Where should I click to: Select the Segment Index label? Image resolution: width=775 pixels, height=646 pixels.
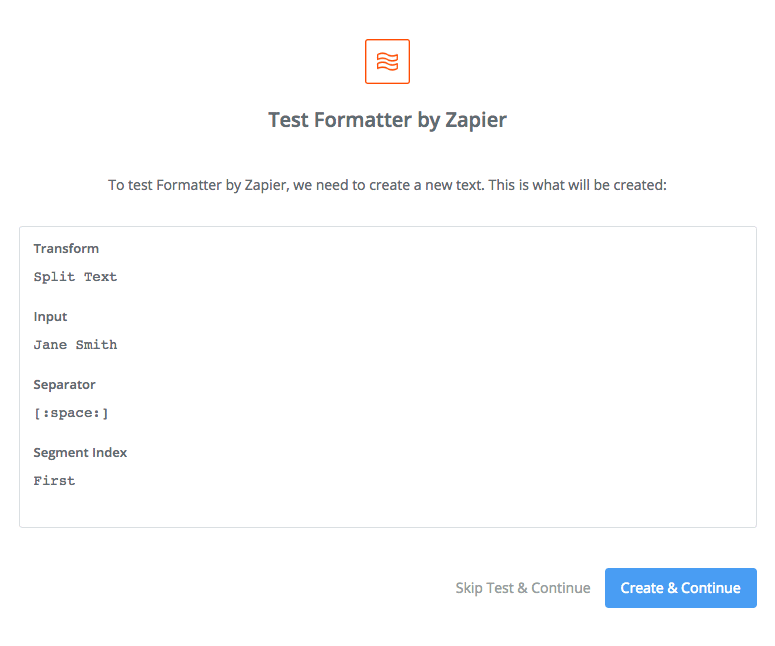[80, 452]
